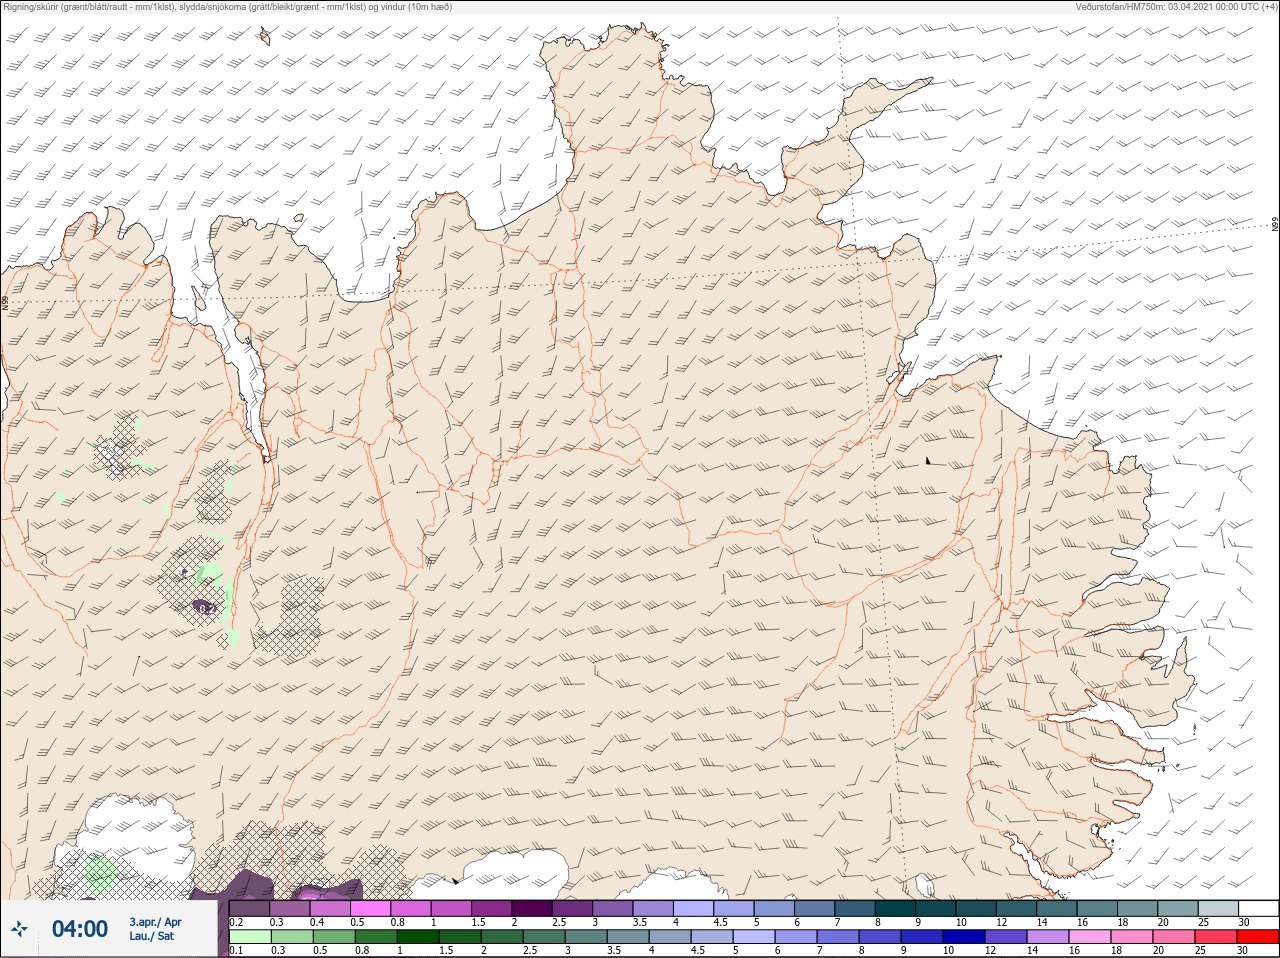1280x958 pixels.
Task: Click the 'N99' label on the right edge
Action: tap(1275, 225)
